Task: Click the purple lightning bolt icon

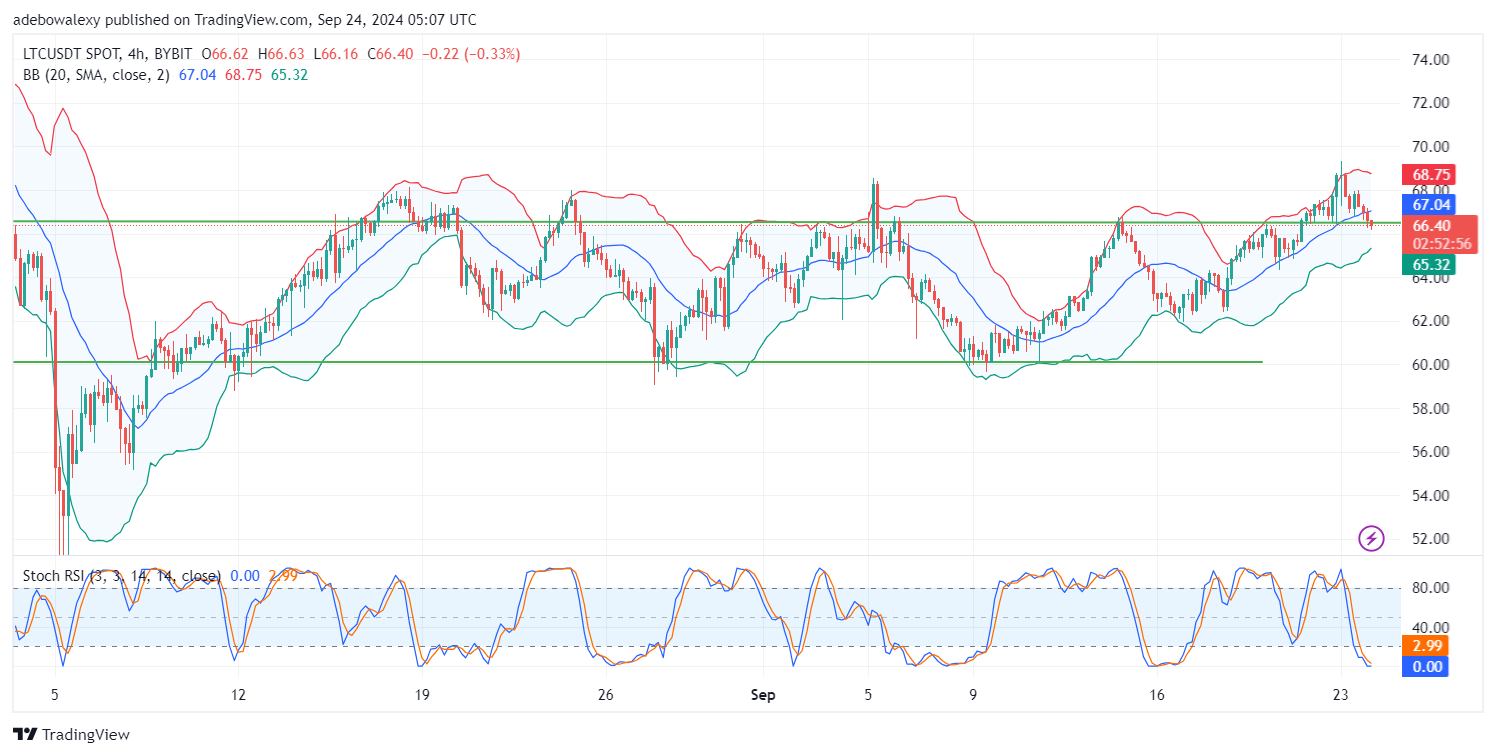Action: 1371,539
